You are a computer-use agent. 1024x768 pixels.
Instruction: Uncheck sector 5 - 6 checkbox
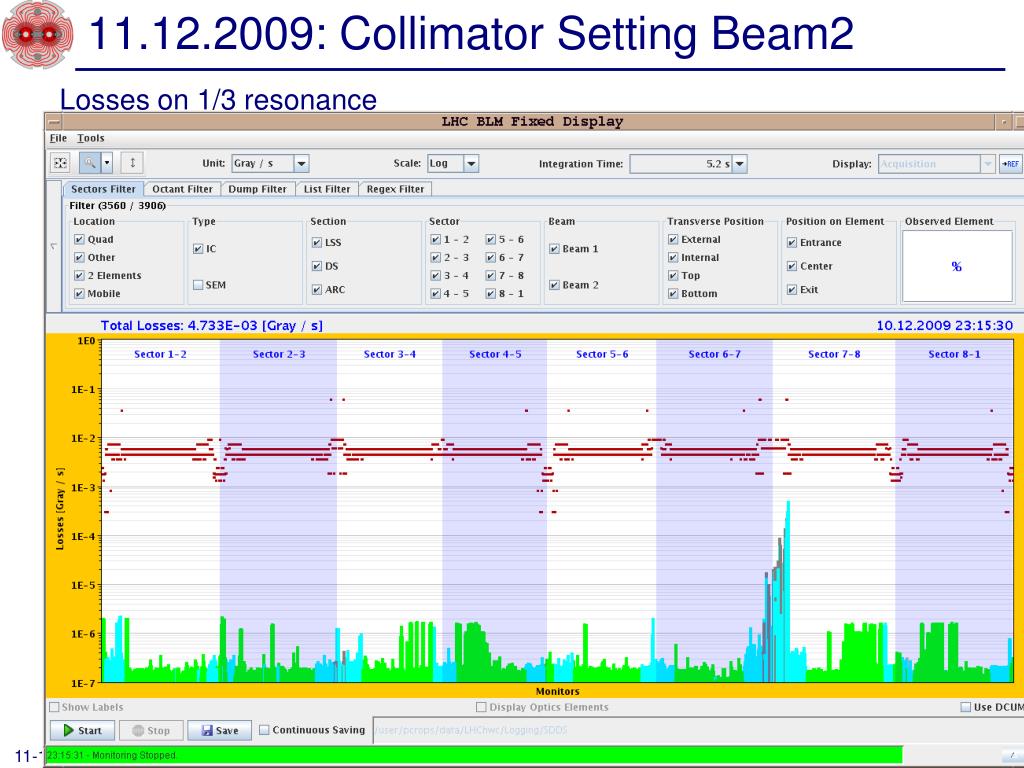490,240
